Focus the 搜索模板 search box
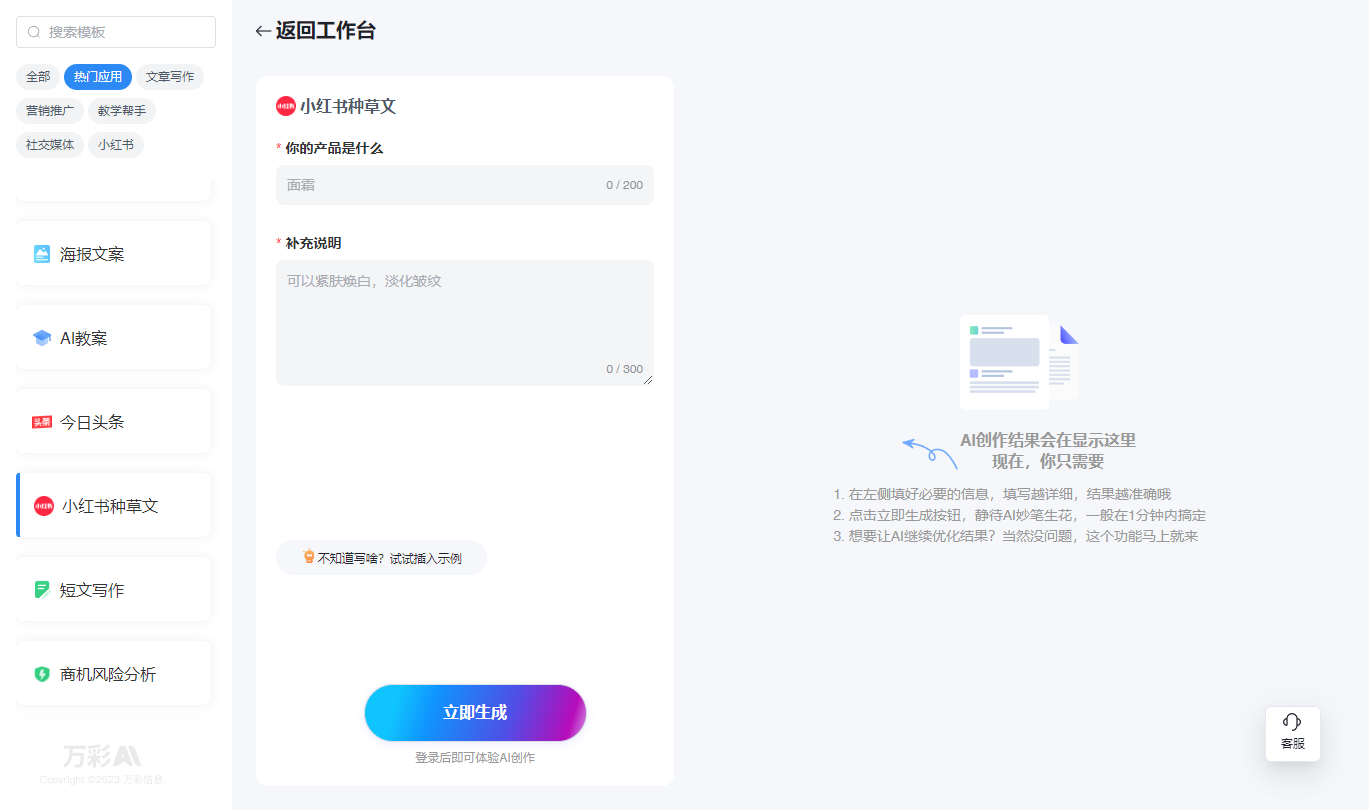The width and height of the screenshot is (1369, 810). pyautogui.click(x=116, y=32)
